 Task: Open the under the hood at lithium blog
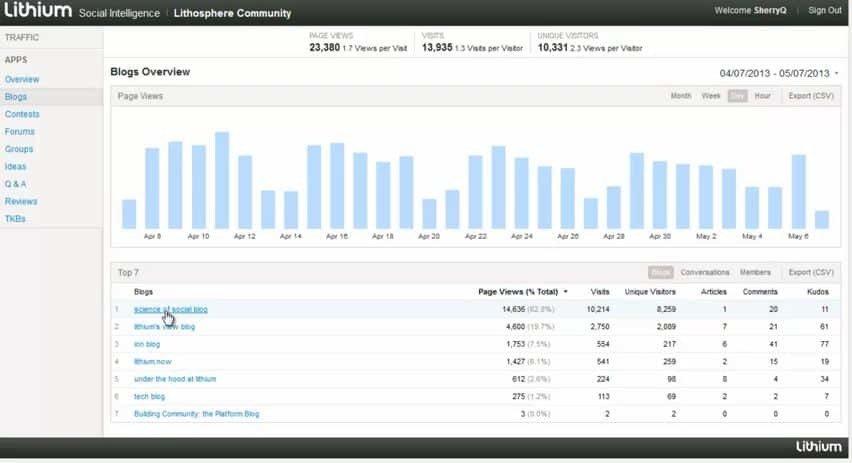tap(175, 379)
